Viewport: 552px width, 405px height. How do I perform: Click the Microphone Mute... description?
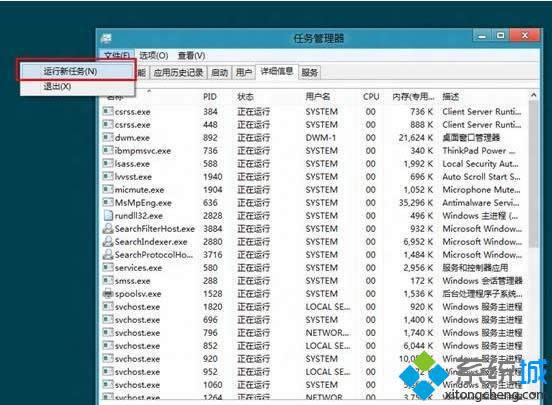(481, 190)
